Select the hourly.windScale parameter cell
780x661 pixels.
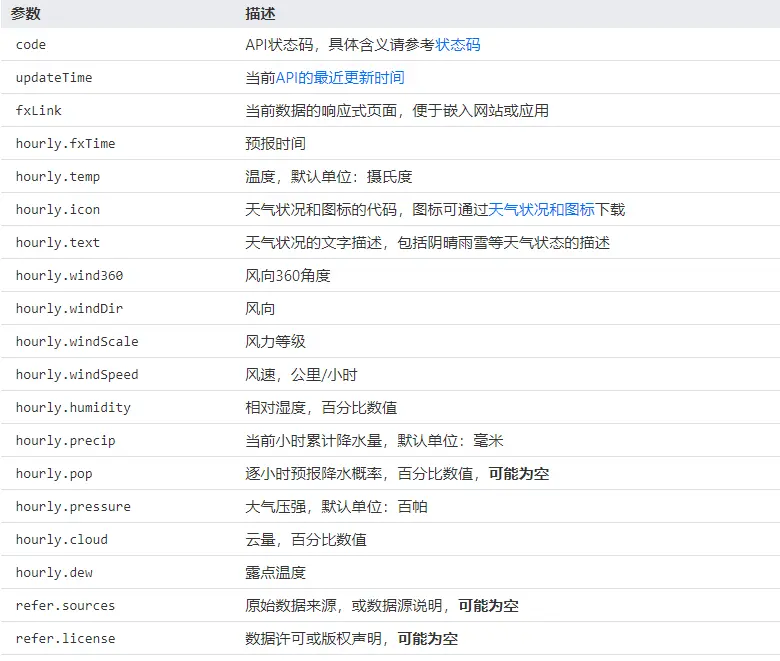77,341
